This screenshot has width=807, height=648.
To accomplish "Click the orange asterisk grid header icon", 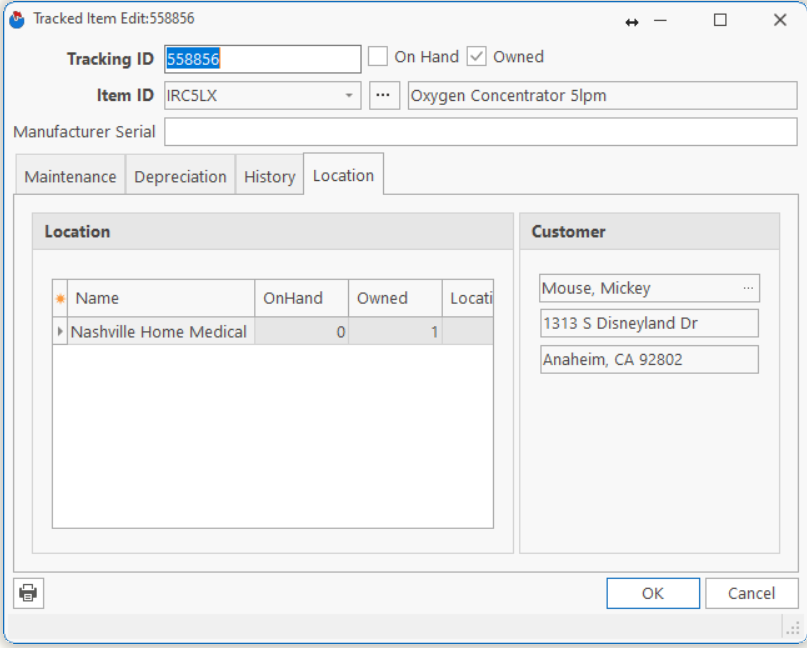I will point(60,299).
